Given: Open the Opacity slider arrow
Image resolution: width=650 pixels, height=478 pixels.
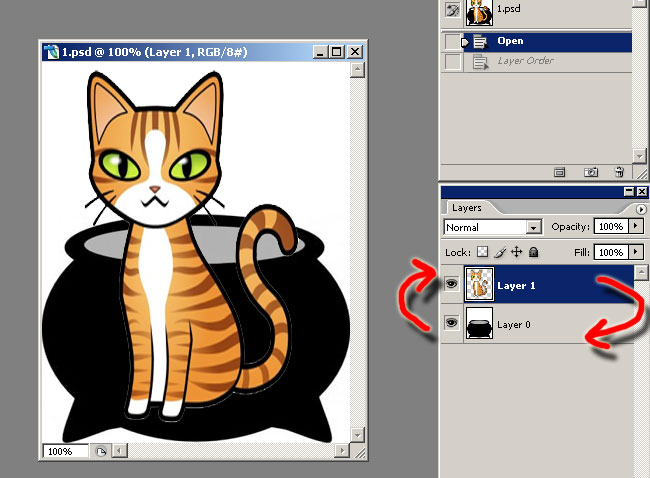Looking at the screenshot, I should [635, 226].
